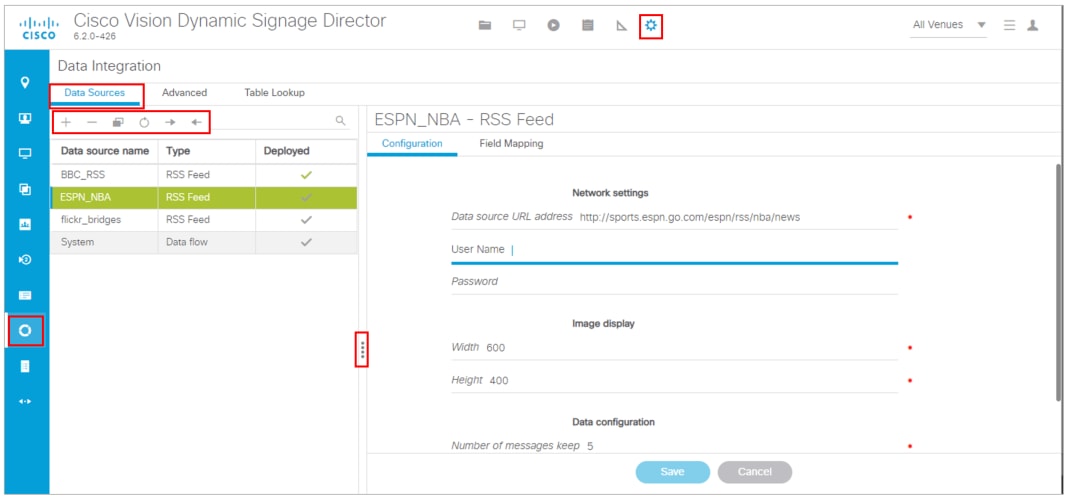Select the Configuration tab
The width and height of the screenshot is (1070, 502).
click(412, 144)
